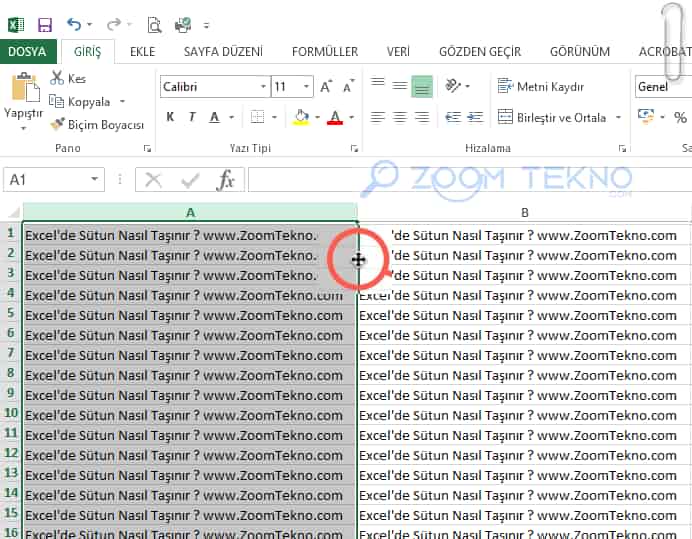Open the VERİ tab

pos(398,52)
